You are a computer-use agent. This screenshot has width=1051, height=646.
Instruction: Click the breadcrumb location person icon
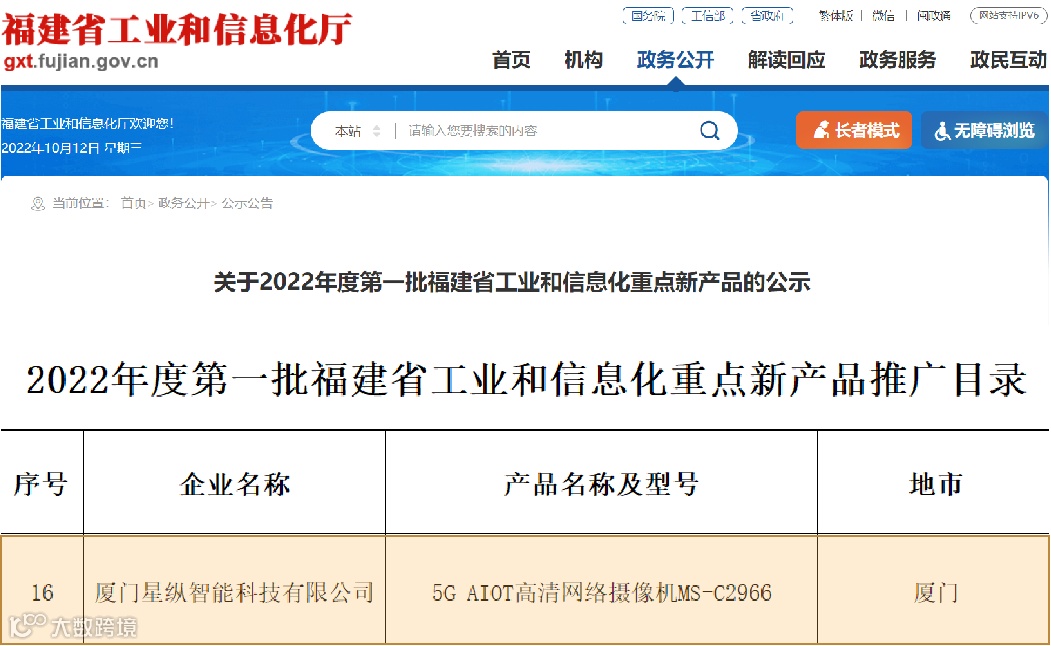tap(38, 204)
